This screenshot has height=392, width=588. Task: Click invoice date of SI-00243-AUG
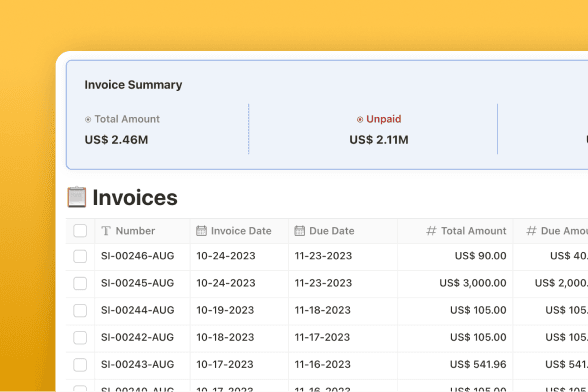225,364
